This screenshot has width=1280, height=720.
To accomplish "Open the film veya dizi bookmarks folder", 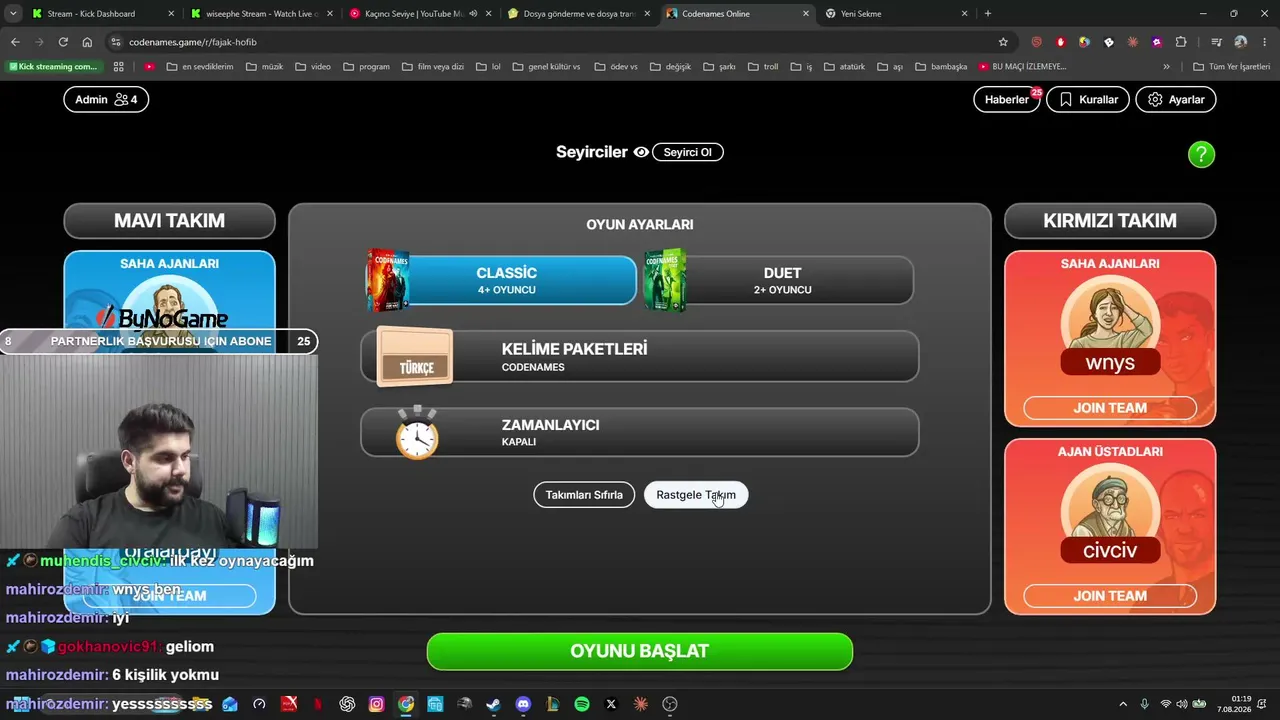I will 433,67.
